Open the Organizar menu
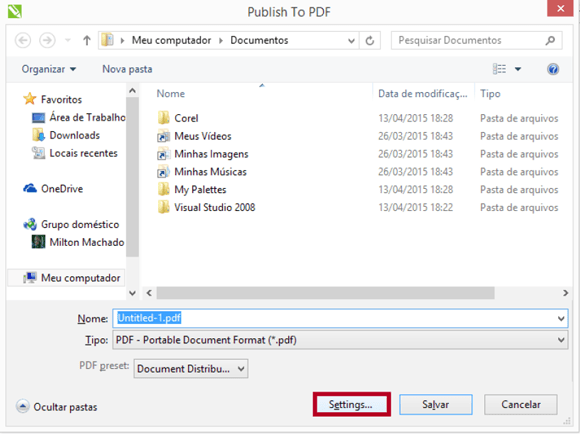 [x=49, y=69]
